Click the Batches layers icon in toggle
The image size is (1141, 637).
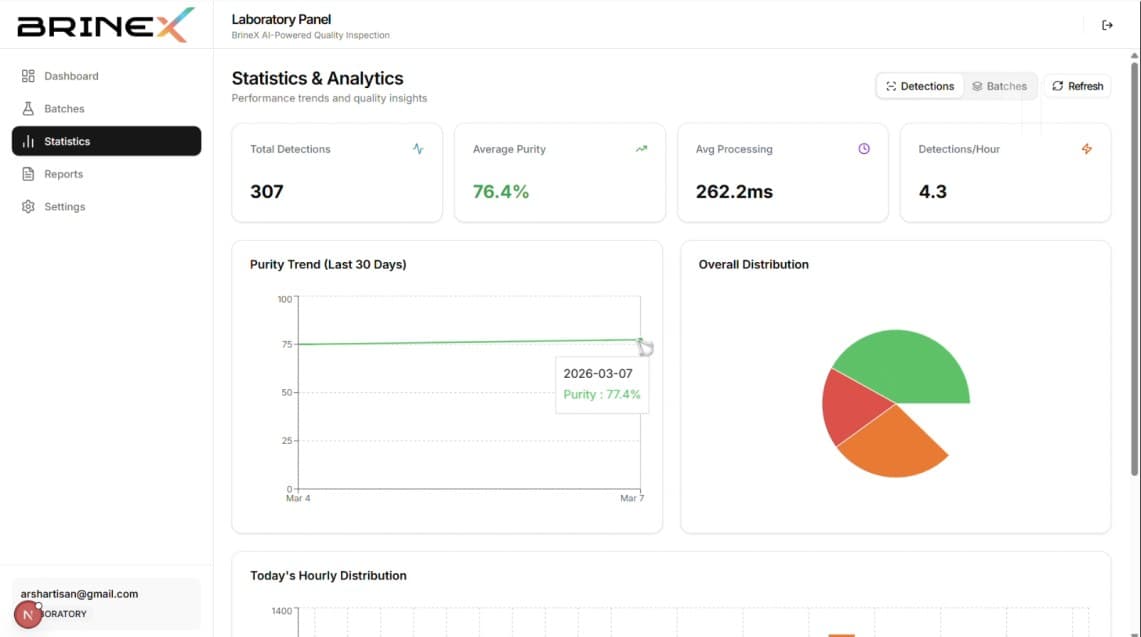pyautogui.click(x=977, y=86)
